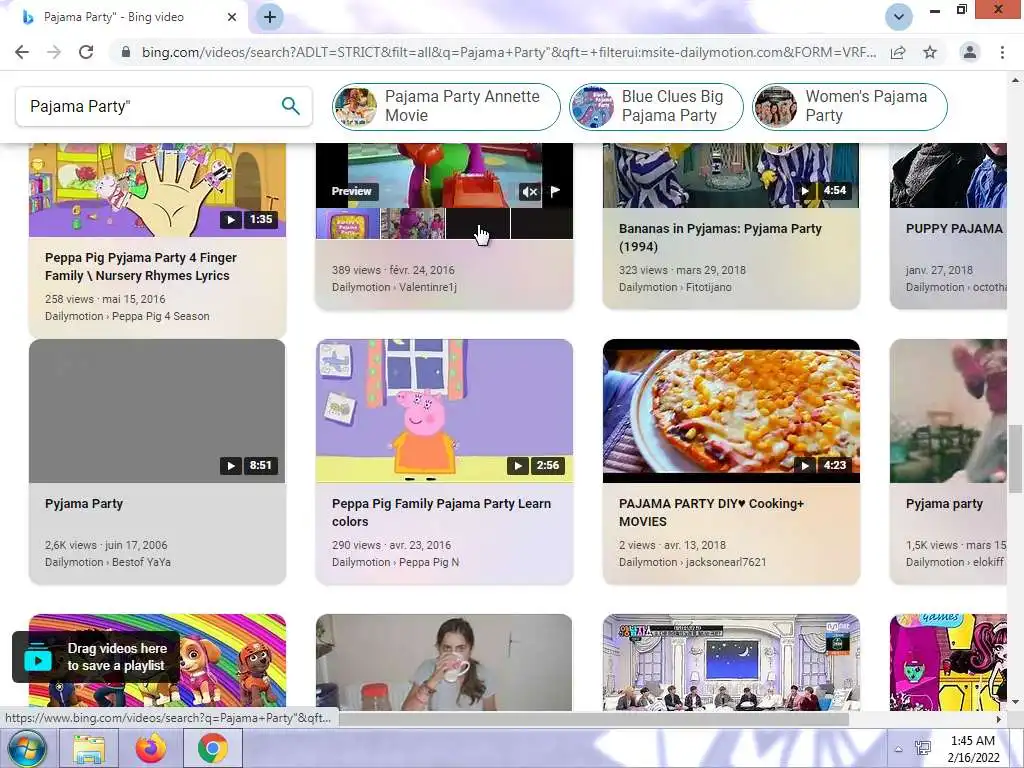Click the drag videos playlist panel

pos(96,657)
